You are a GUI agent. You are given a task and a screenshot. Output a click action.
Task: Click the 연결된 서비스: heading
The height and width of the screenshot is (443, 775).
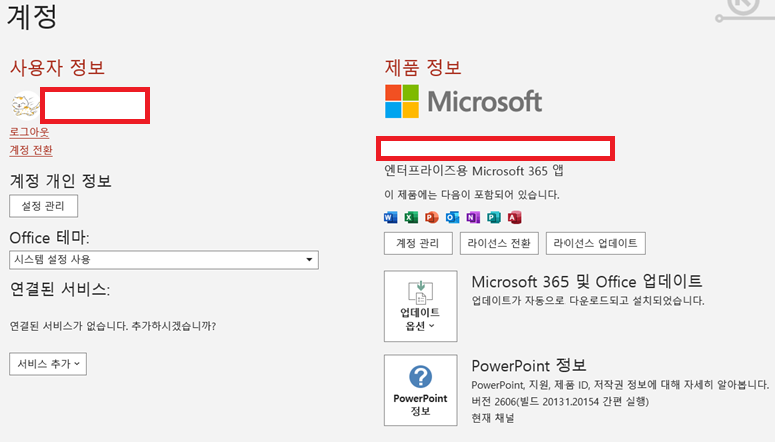60,289
